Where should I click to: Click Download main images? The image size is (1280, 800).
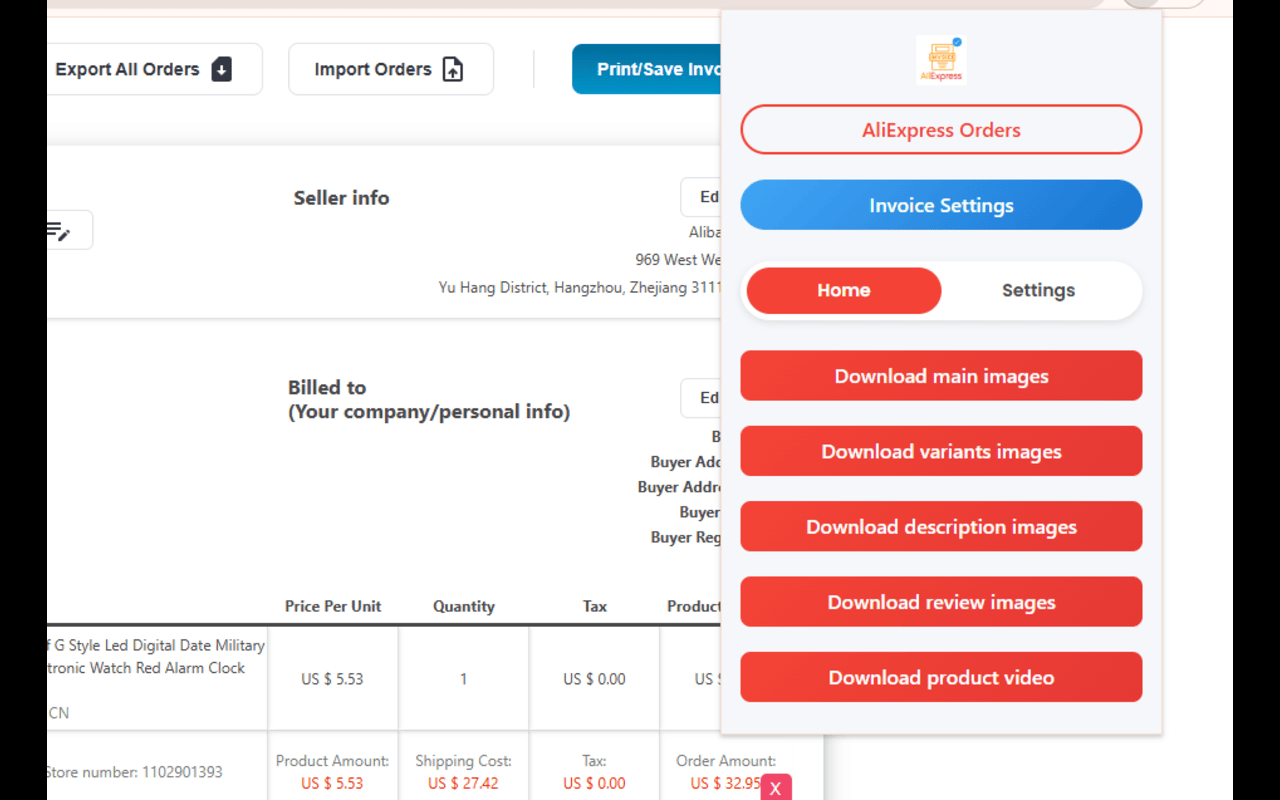(941, 376)
